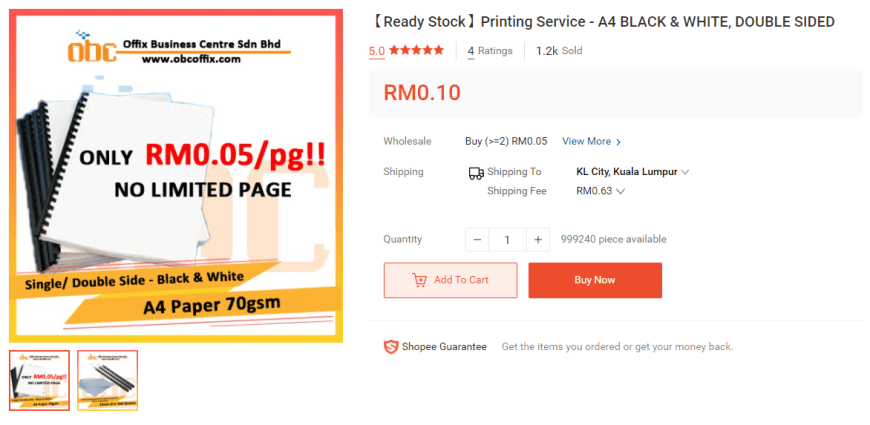870x425 pixels.
Task: Click the shipping truck icon
Action: click(476, 174)
